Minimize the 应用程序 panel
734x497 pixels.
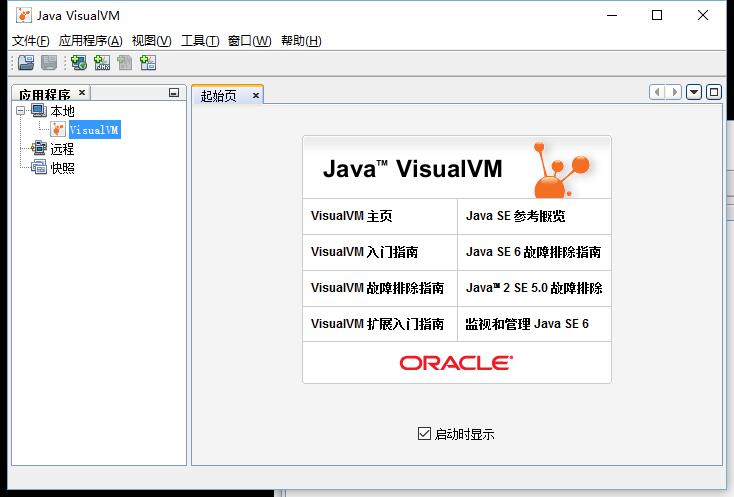174,93
